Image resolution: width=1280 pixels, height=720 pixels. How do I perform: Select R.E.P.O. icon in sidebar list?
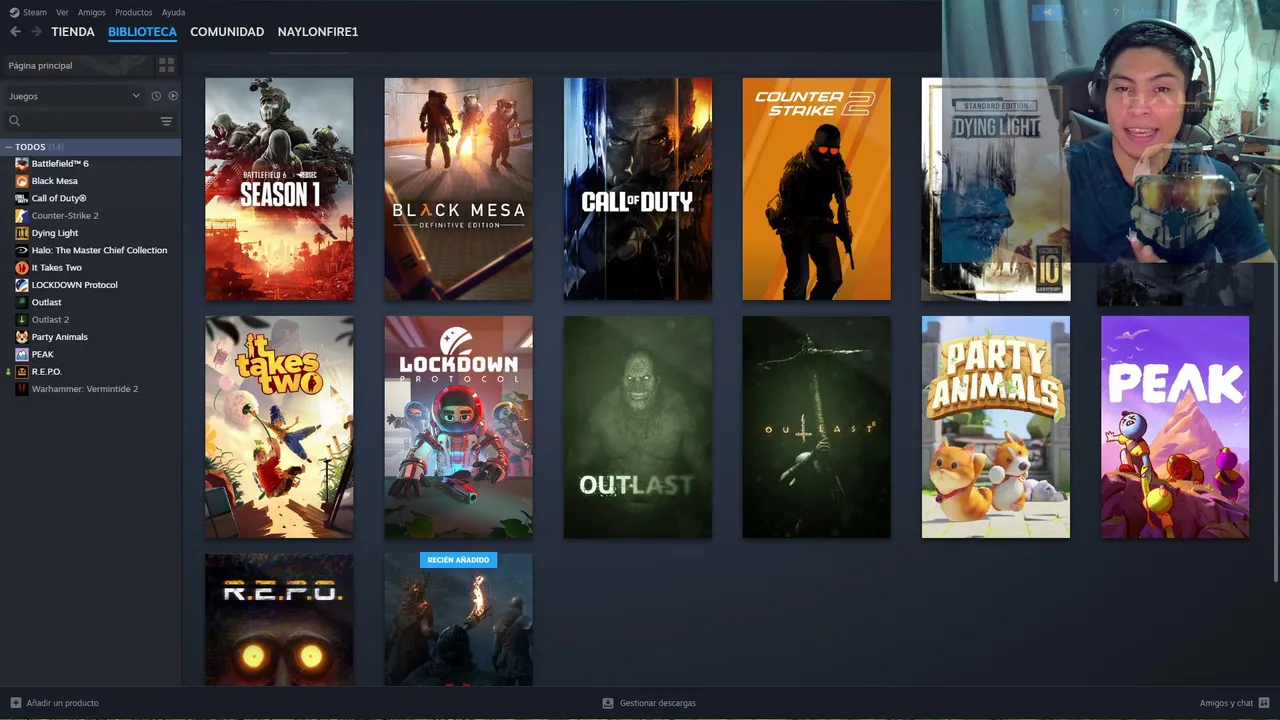click(x=22, y=371)
